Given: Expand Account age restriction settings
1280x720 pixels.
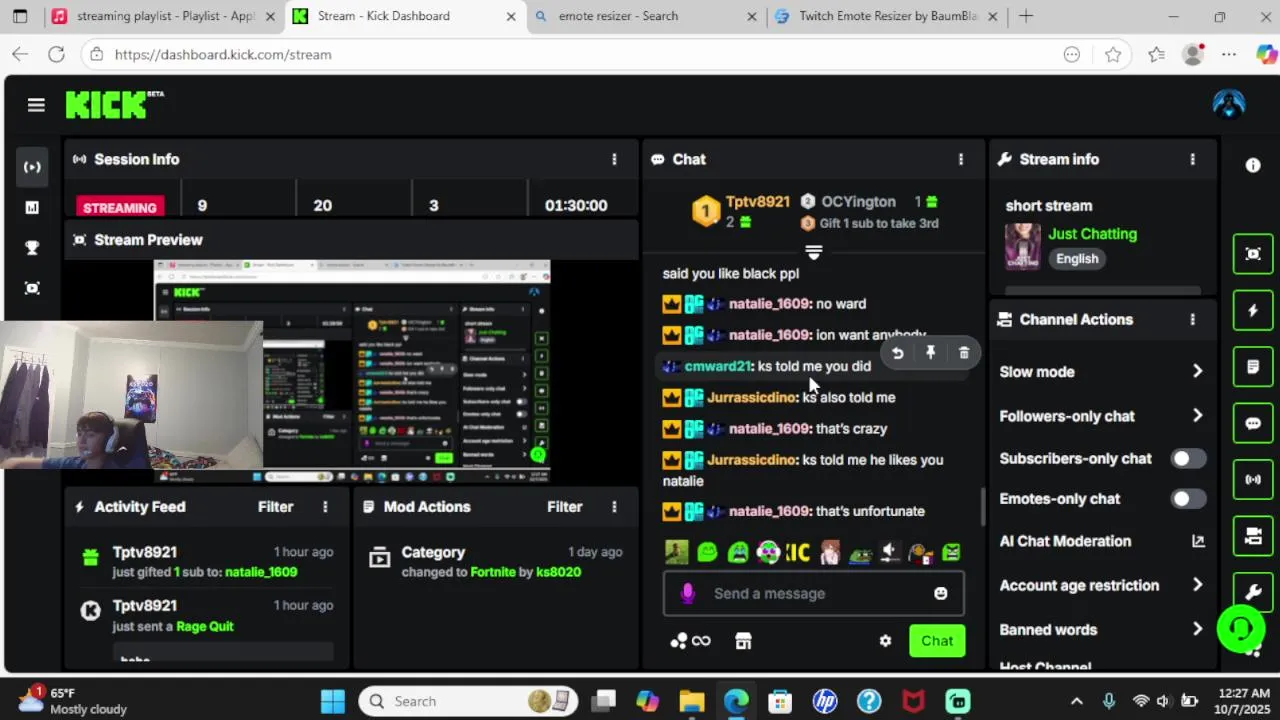Looking at the screenshot, I should (x=1197, y=585).
